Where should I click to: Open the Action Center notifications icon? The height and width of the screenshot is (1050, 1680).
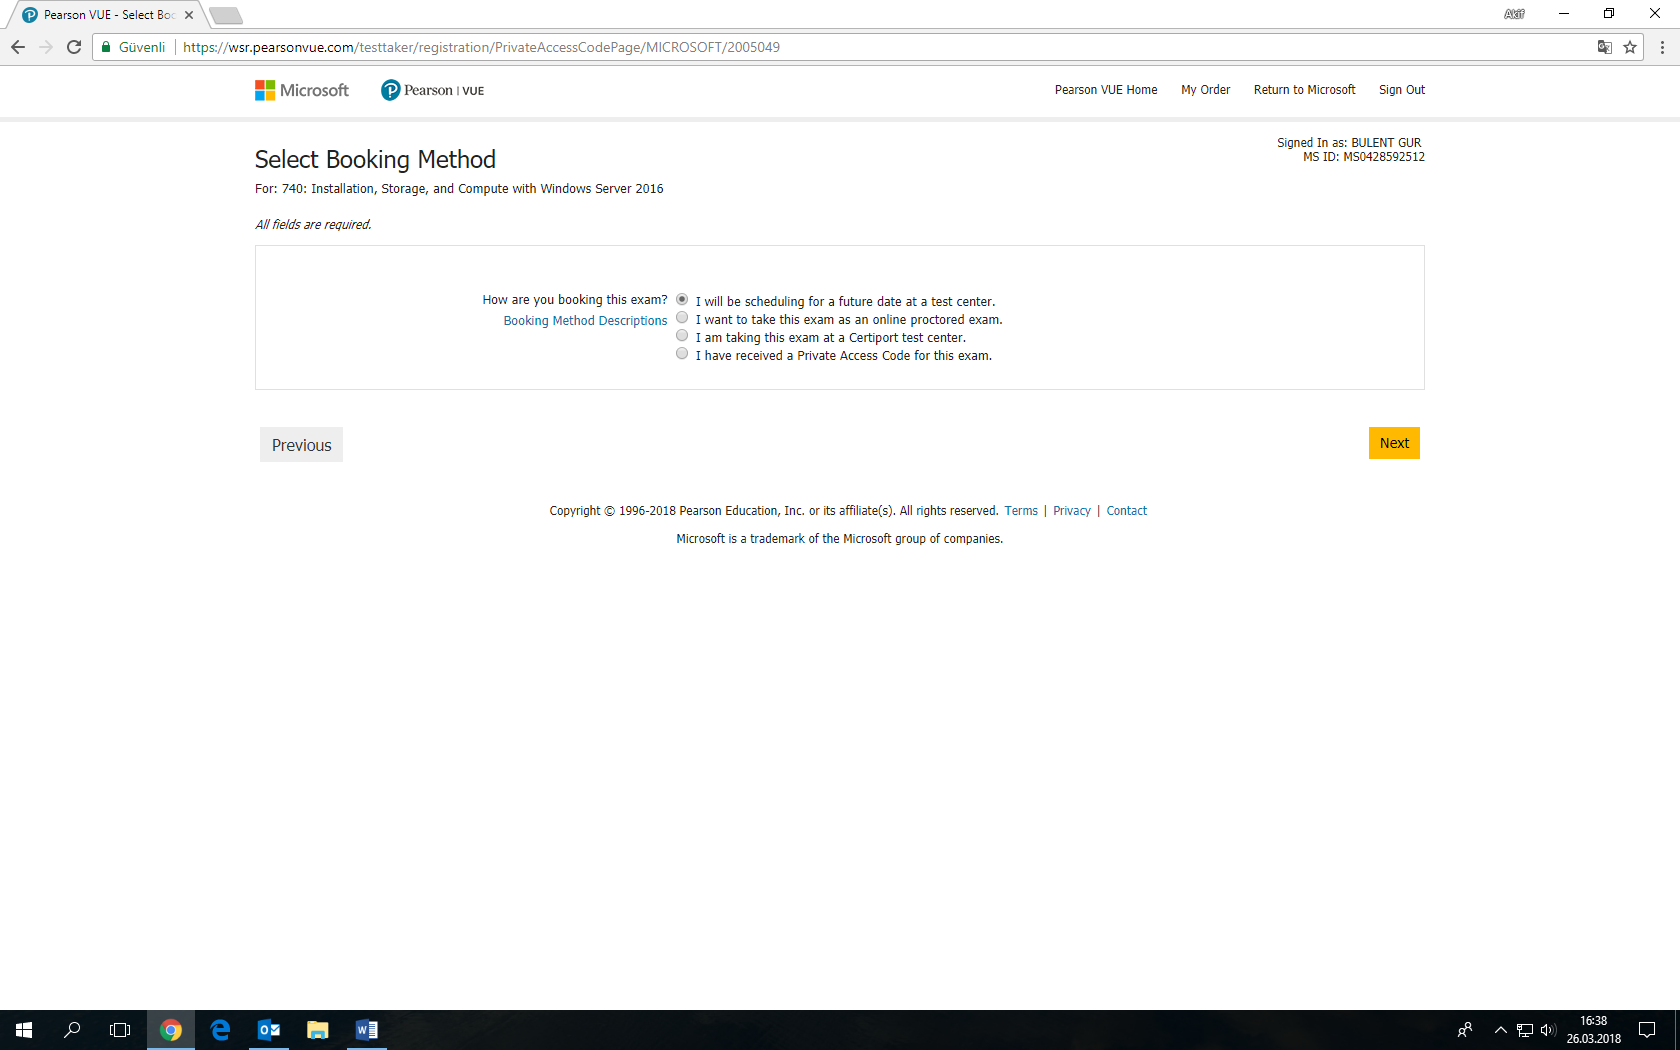[x=1647, y=1030]
